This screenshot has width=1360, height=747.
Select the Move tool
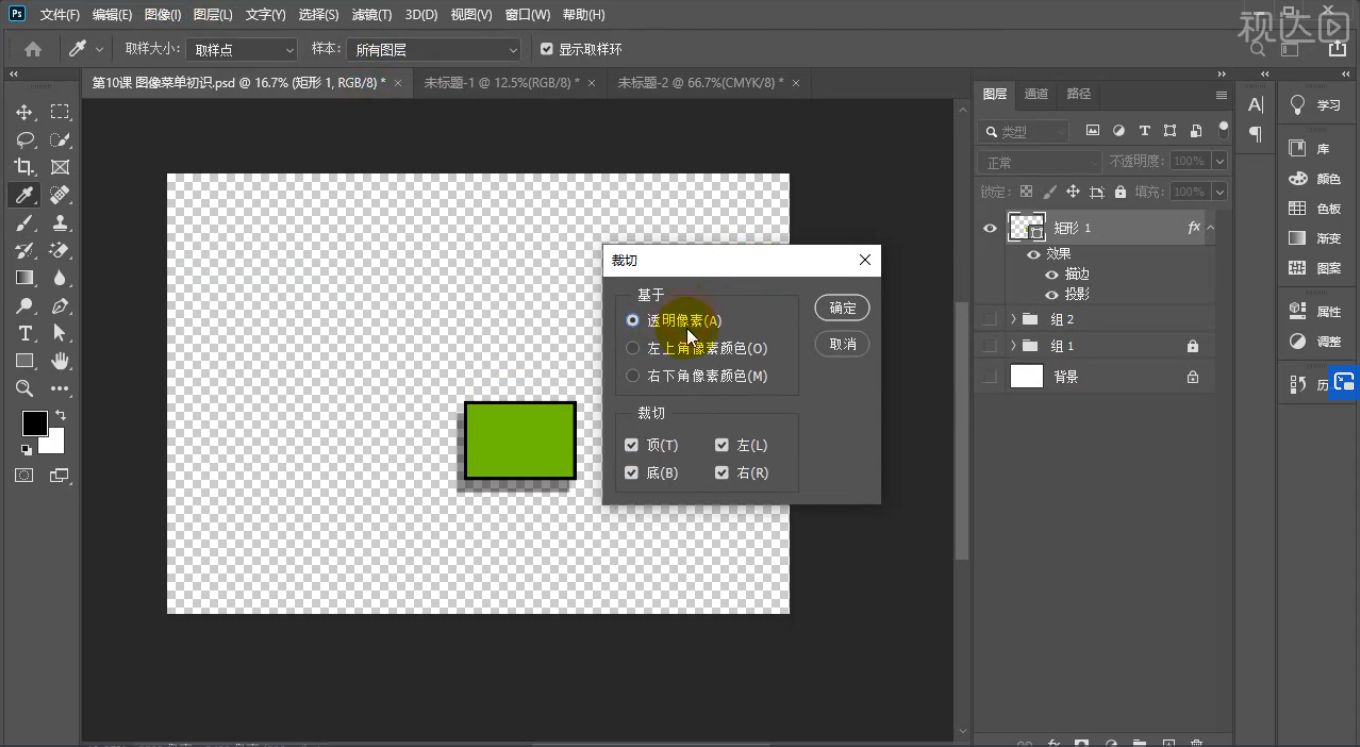coord(25,112)
